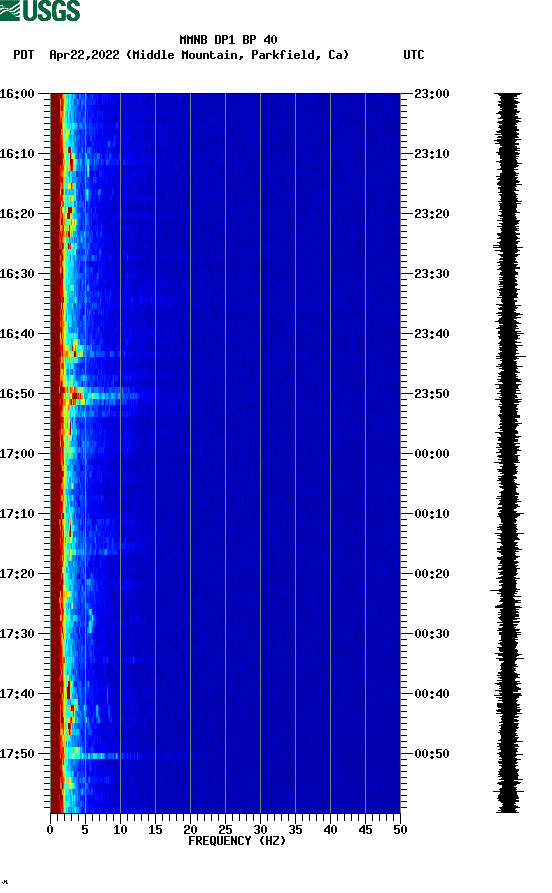Click the date 'Apr22,2022' in header

tap(84, 55)
